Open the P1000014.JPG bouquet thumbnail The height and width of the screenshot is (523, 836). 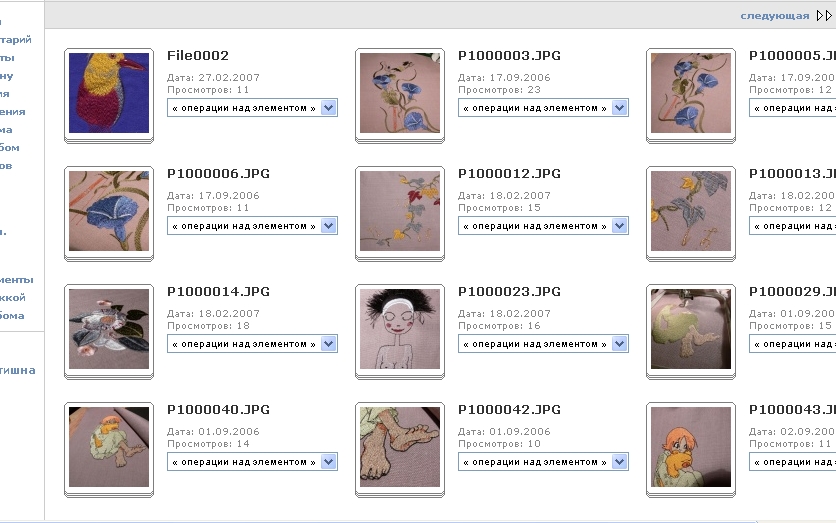tap(109, 328)
